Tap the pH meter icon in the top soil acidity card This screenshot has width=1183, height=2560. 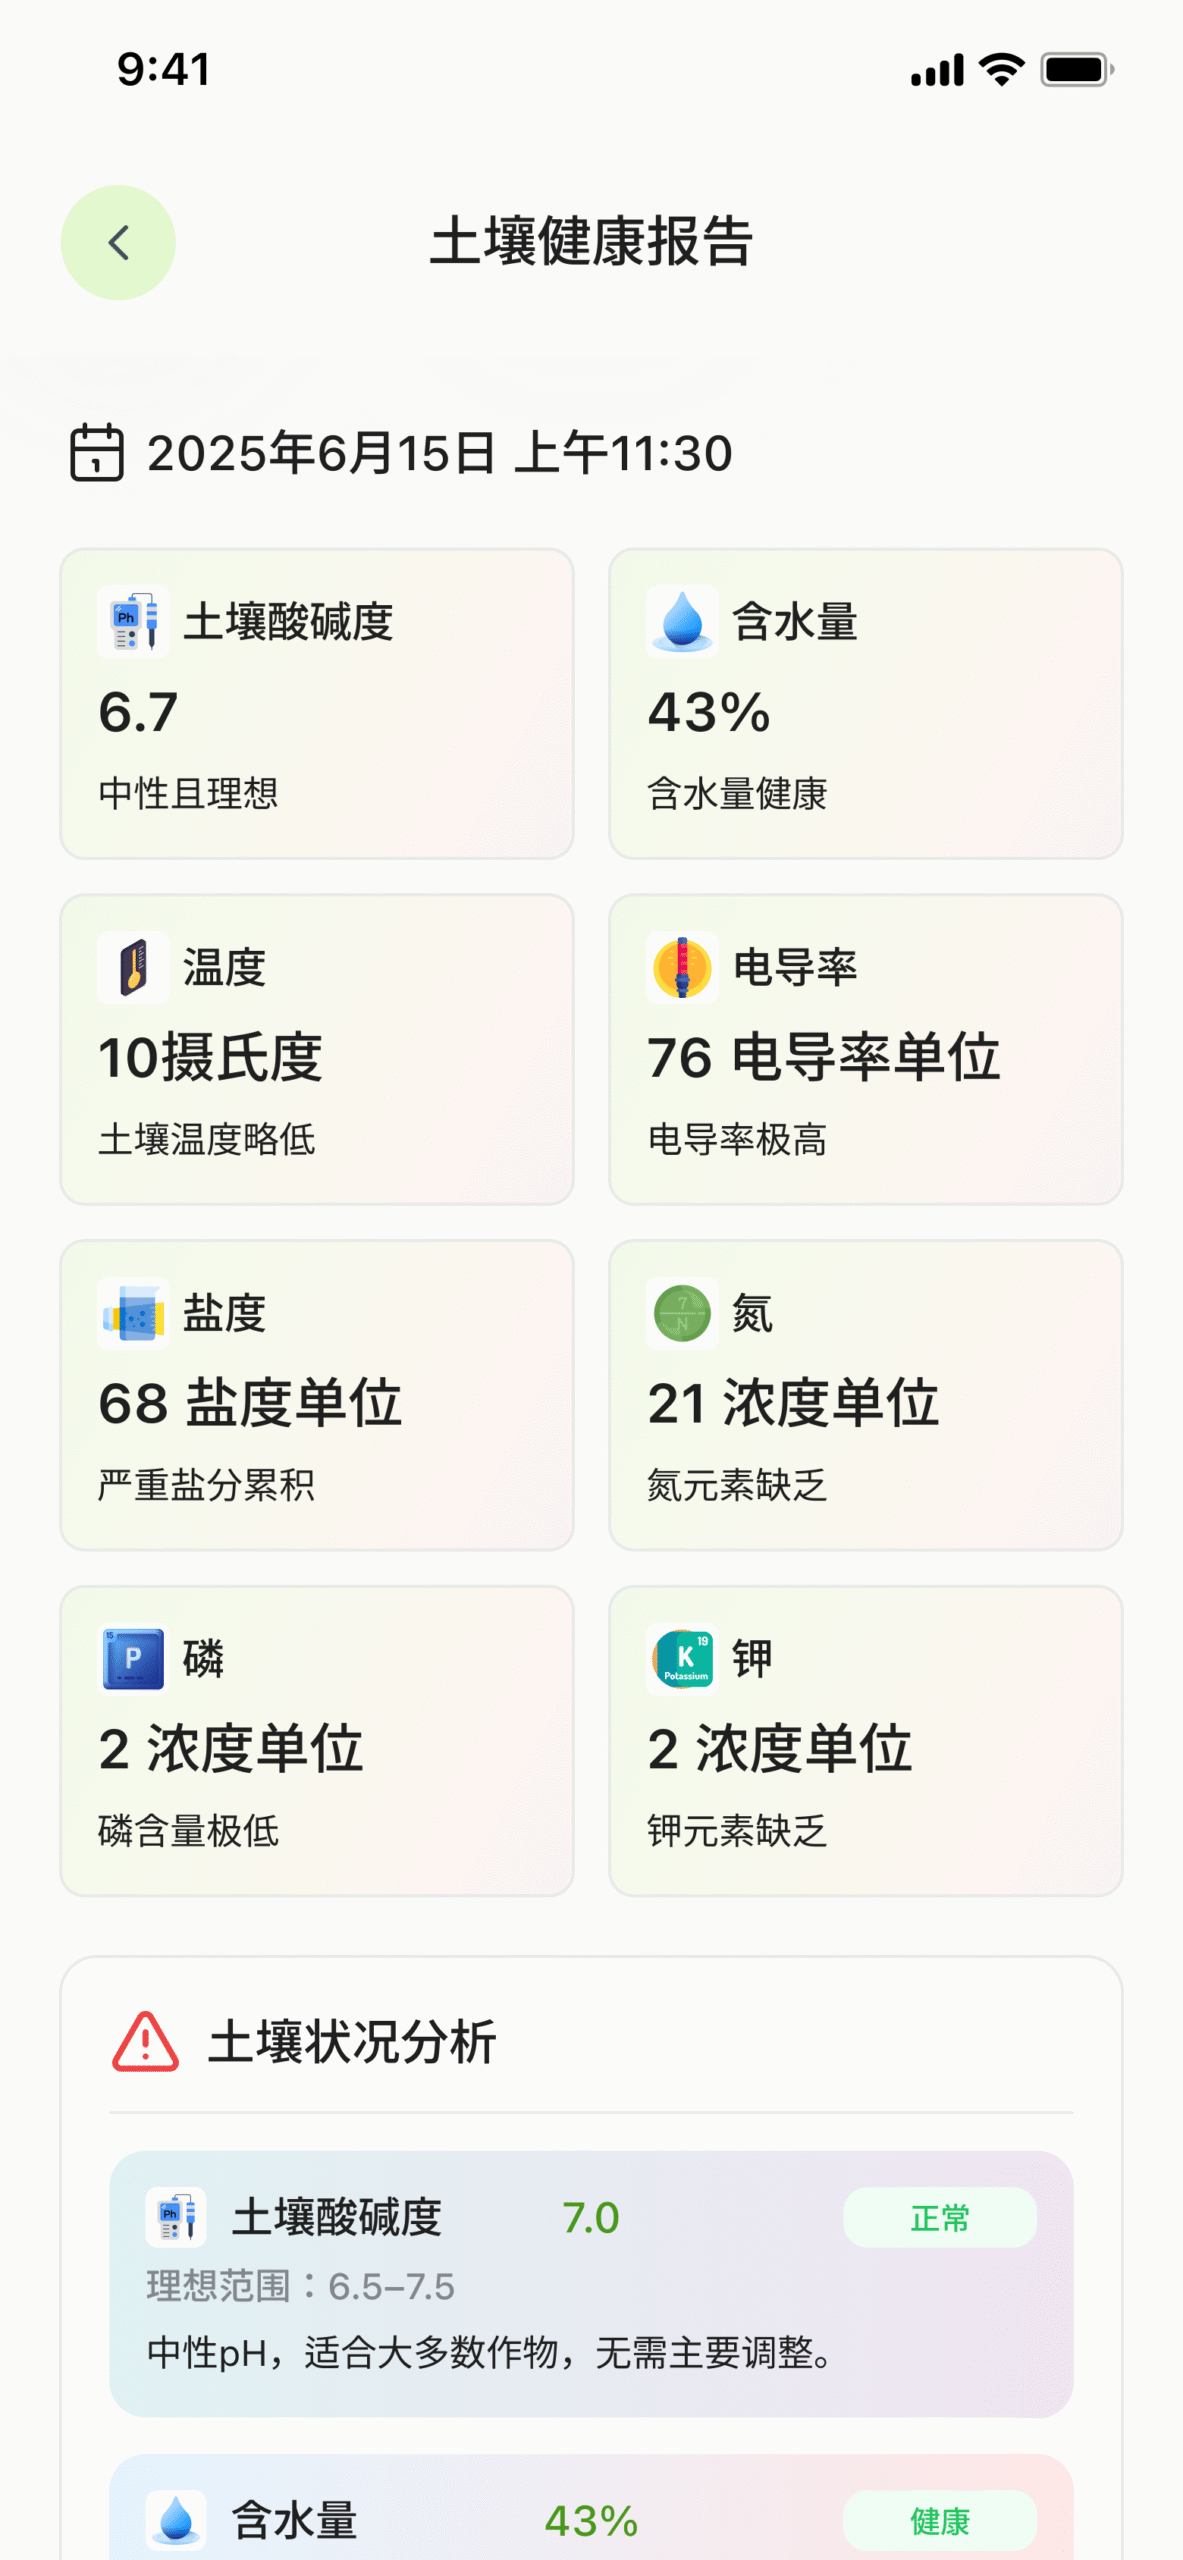coord(133,621)
